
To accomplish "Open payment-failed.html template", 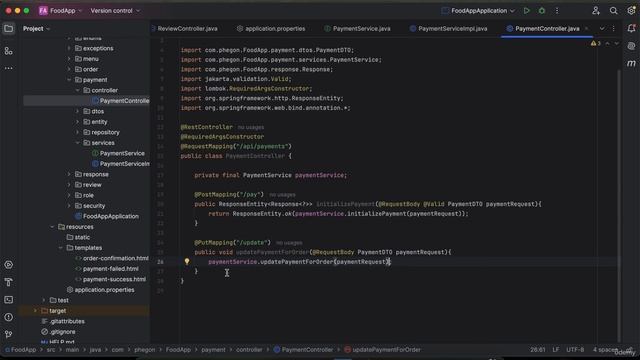I will [111, 269].
